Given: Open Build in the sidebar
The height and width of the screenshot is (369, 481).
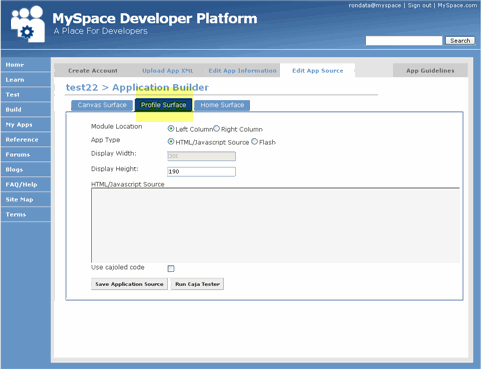Looking at the screenshot, I should [26, 110].
